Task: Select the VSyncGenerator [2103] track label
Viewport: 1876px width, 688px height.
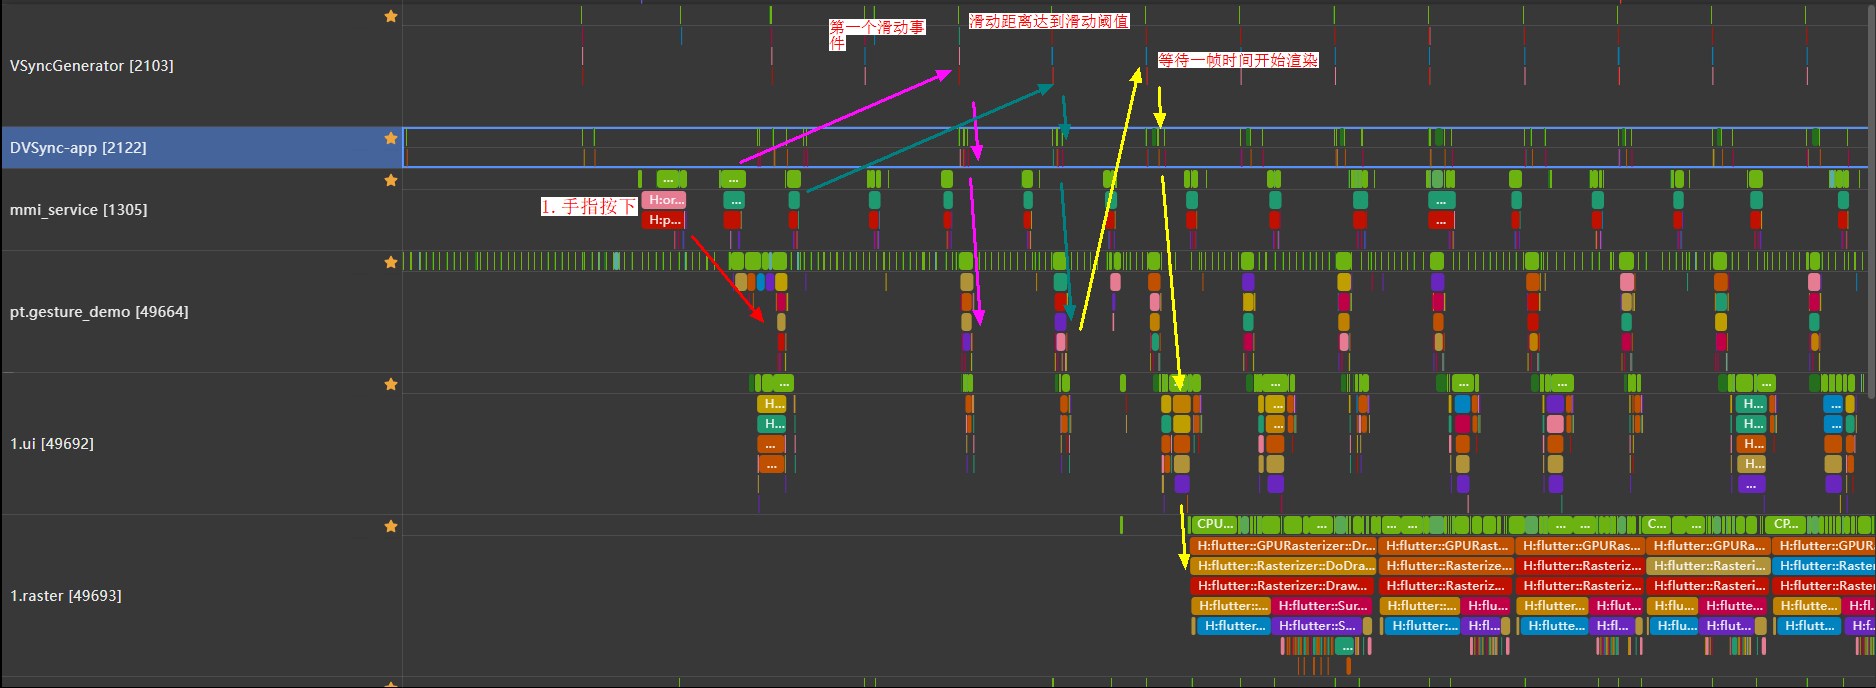Action: point(92,66)
